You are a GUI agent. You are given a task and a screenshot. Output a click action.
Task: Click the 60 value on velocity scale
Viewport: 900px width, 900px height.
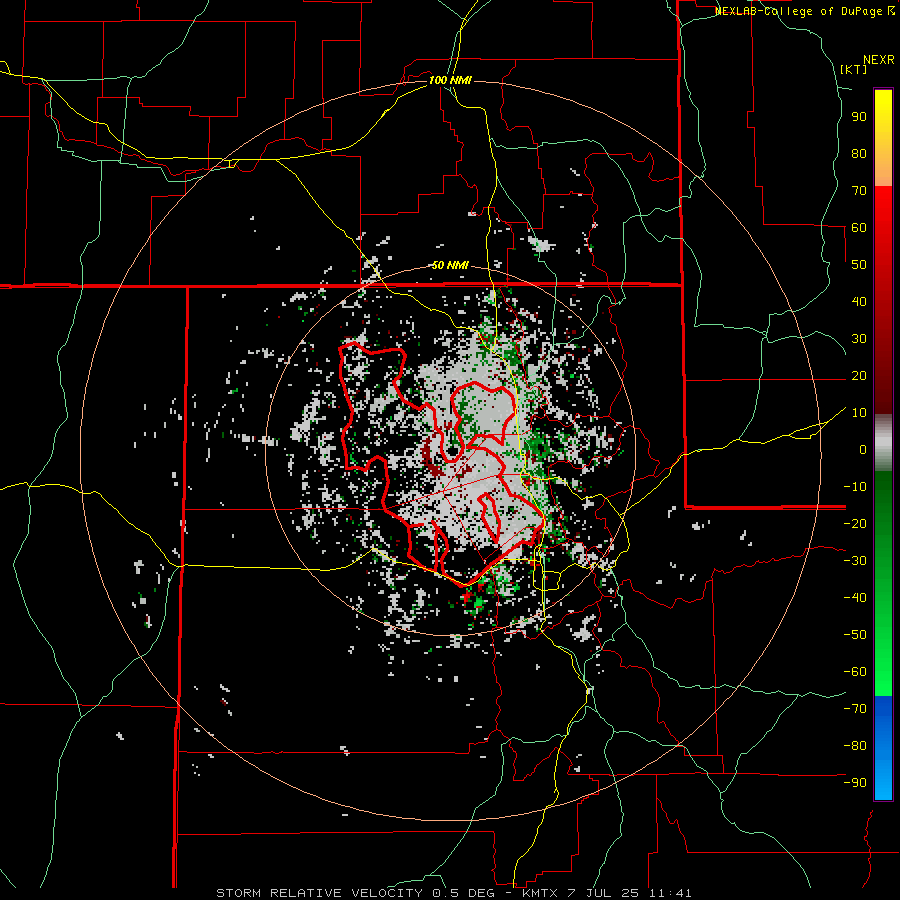point(859,228)
